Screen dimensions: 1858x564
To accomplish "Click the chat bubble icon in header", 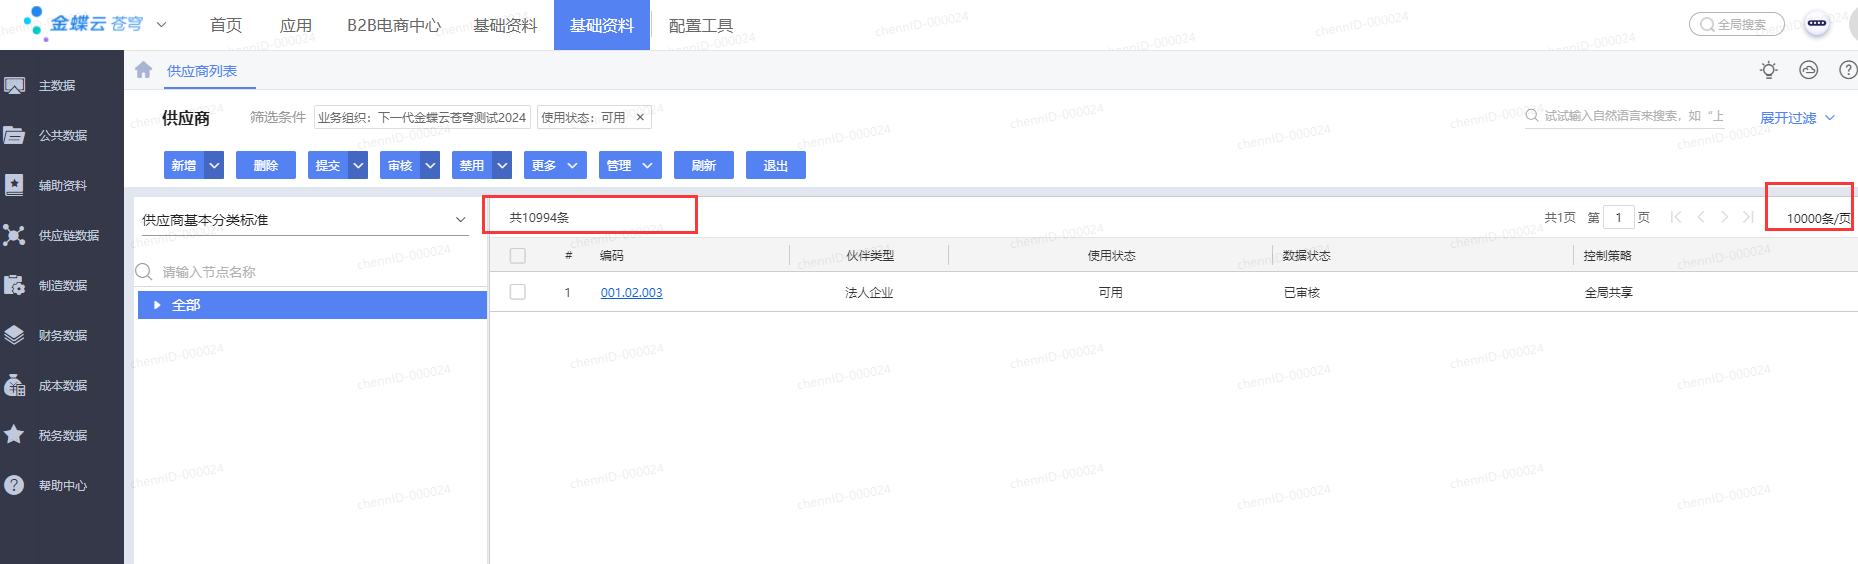I will tap(1817, 24).
